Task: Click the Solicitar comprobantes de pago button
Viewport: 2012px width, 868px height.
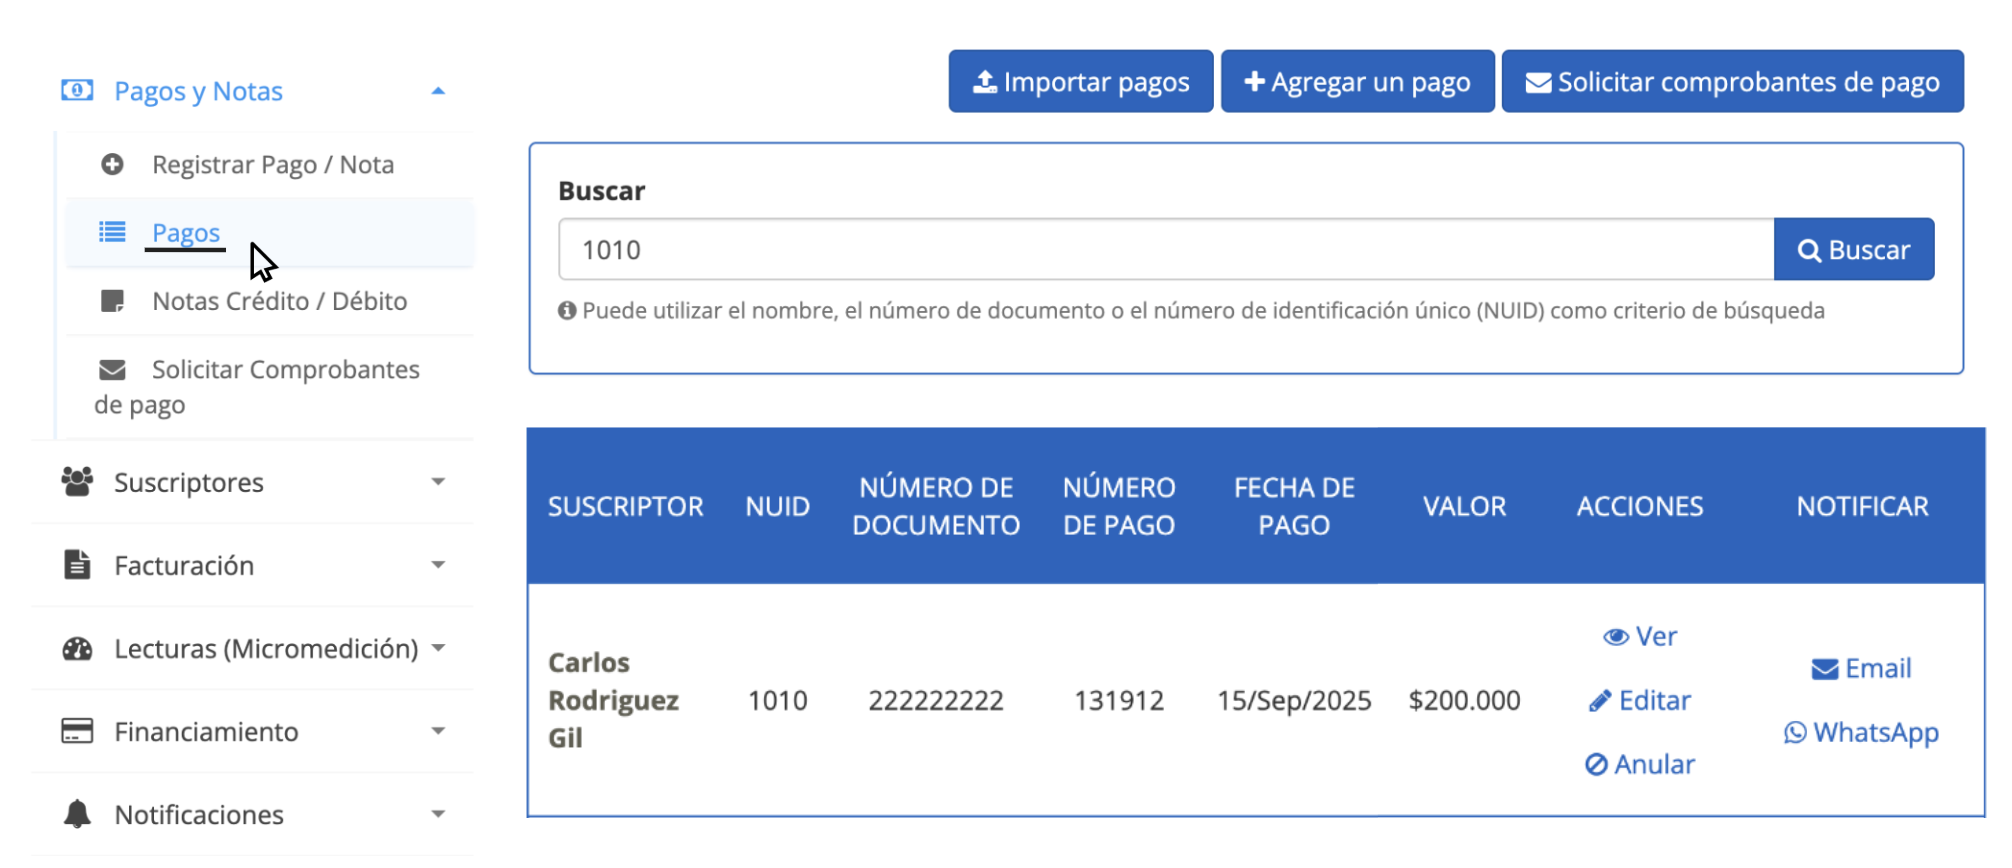Action: (1732, 82)
